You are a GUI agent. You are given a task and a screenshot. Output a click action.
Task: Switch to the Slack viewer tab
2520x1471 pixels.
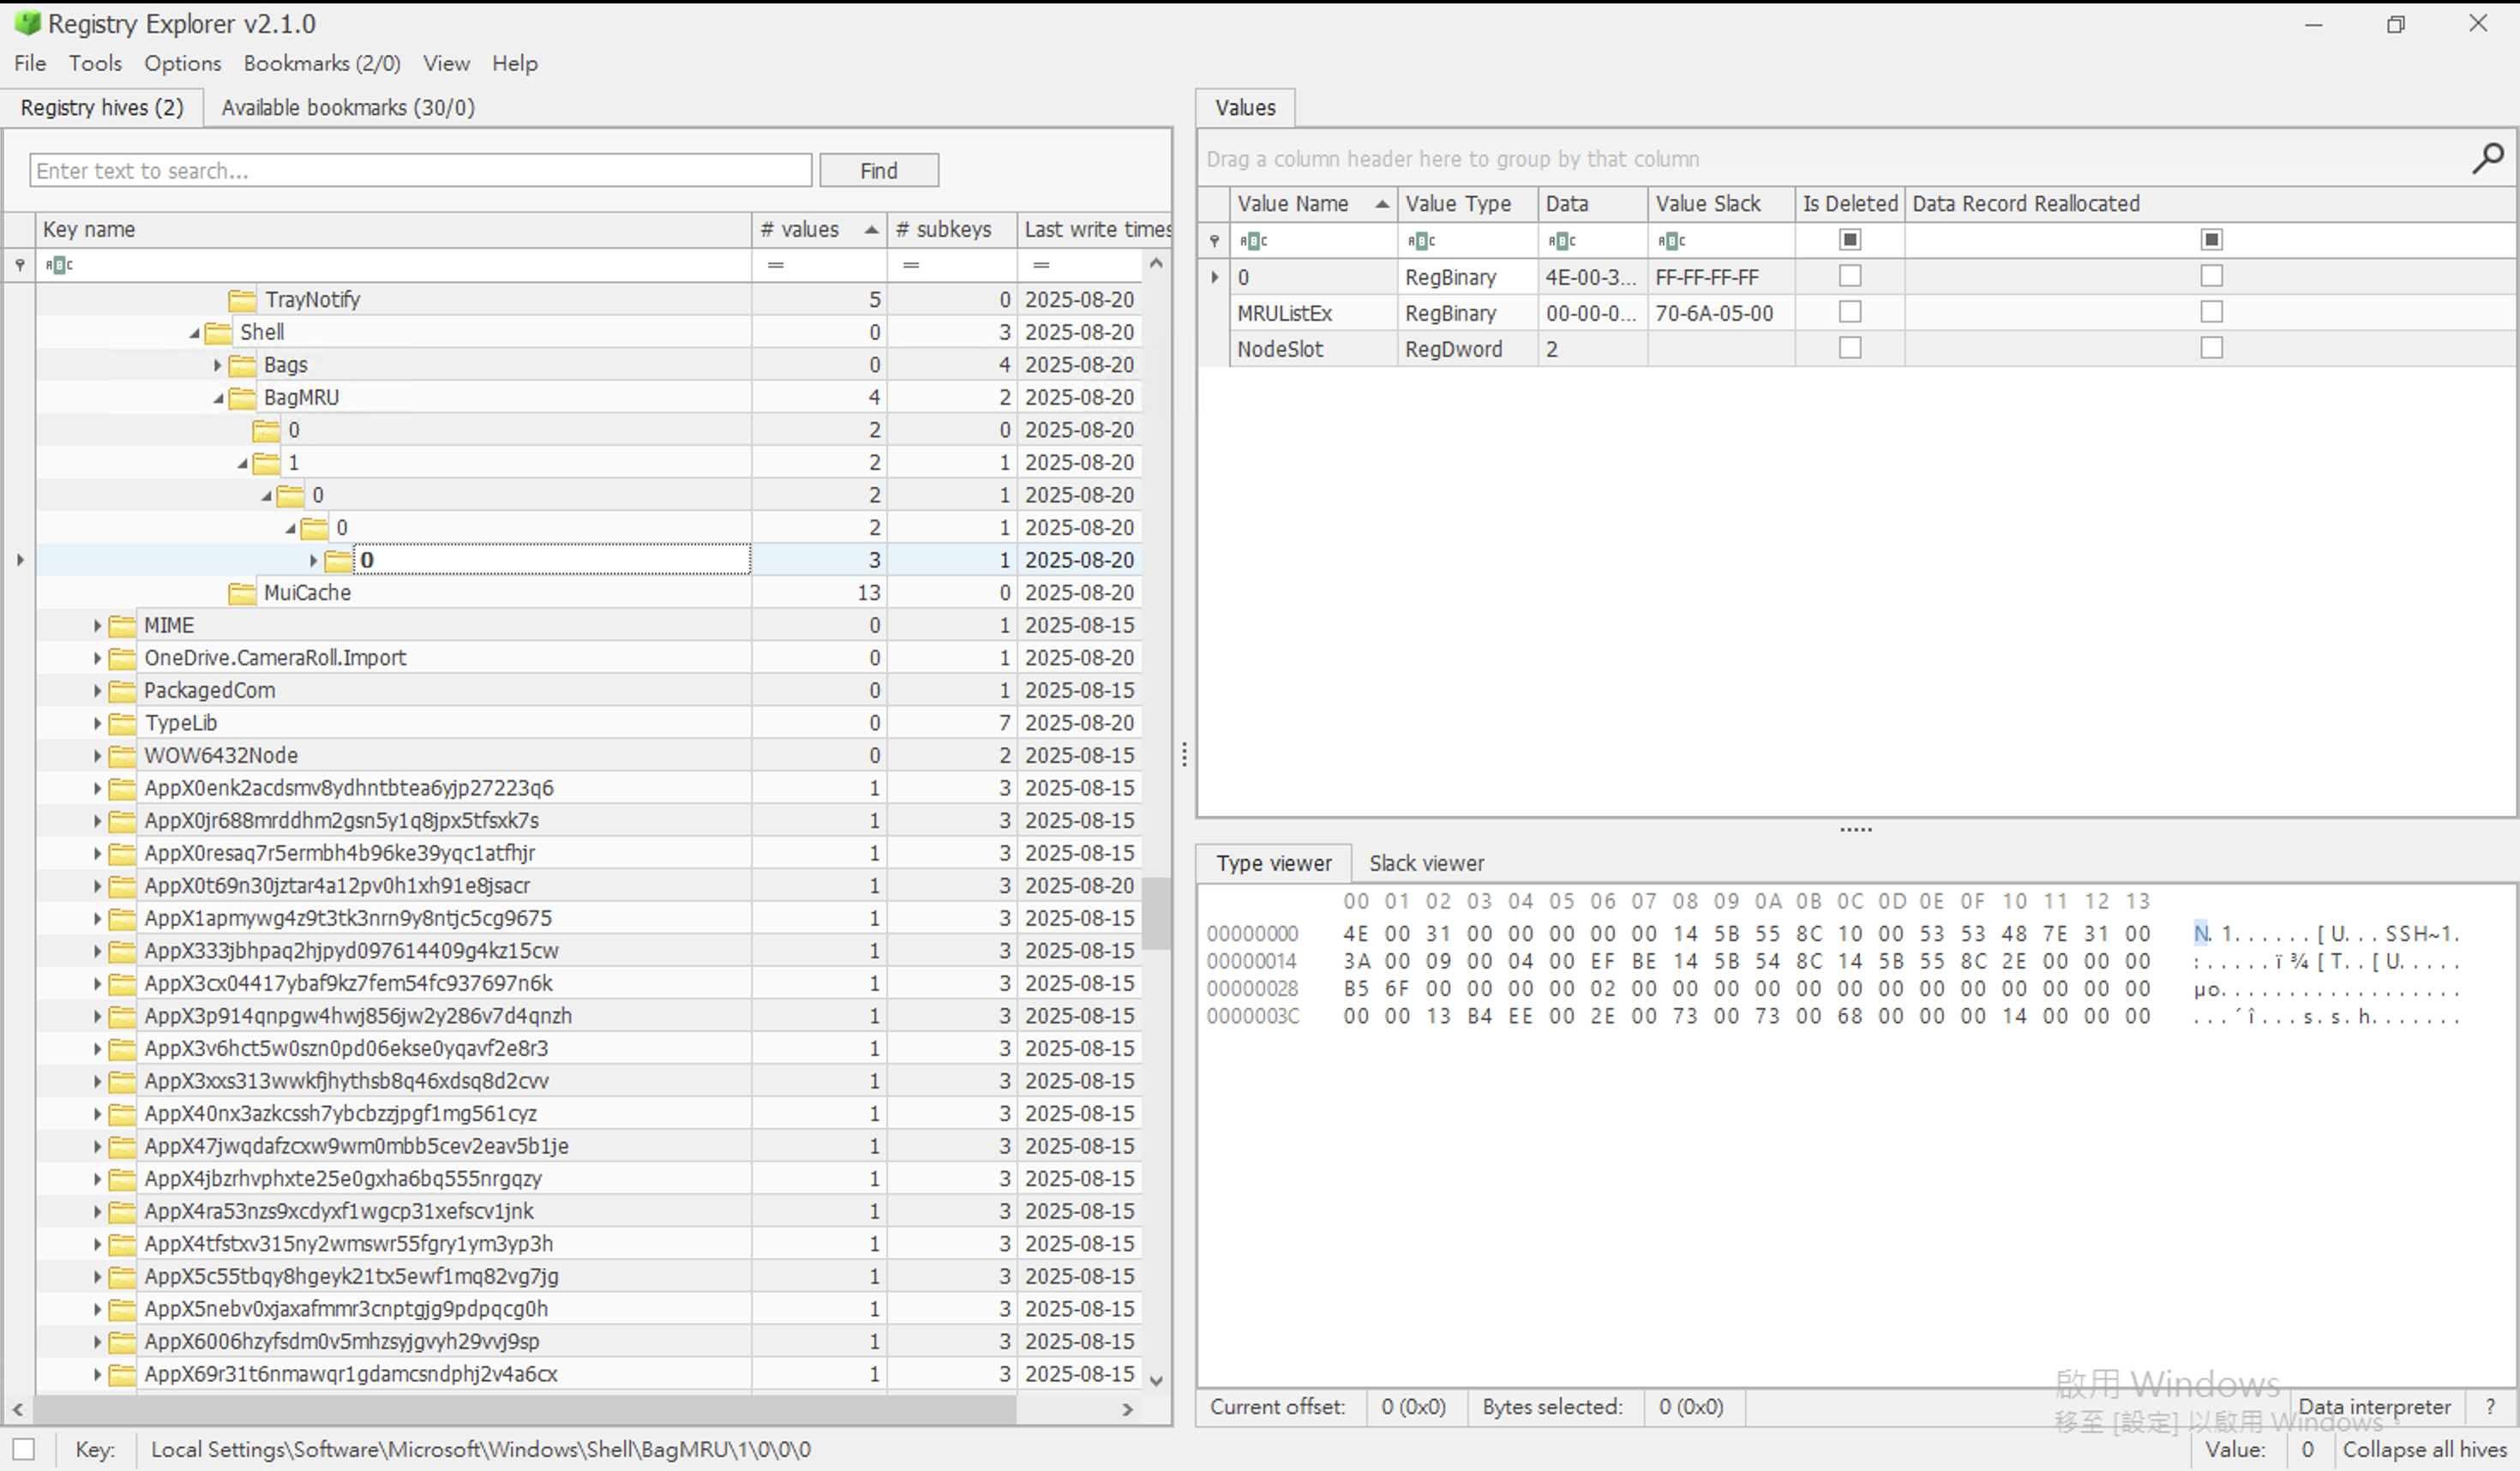[x=1426, y=863]
